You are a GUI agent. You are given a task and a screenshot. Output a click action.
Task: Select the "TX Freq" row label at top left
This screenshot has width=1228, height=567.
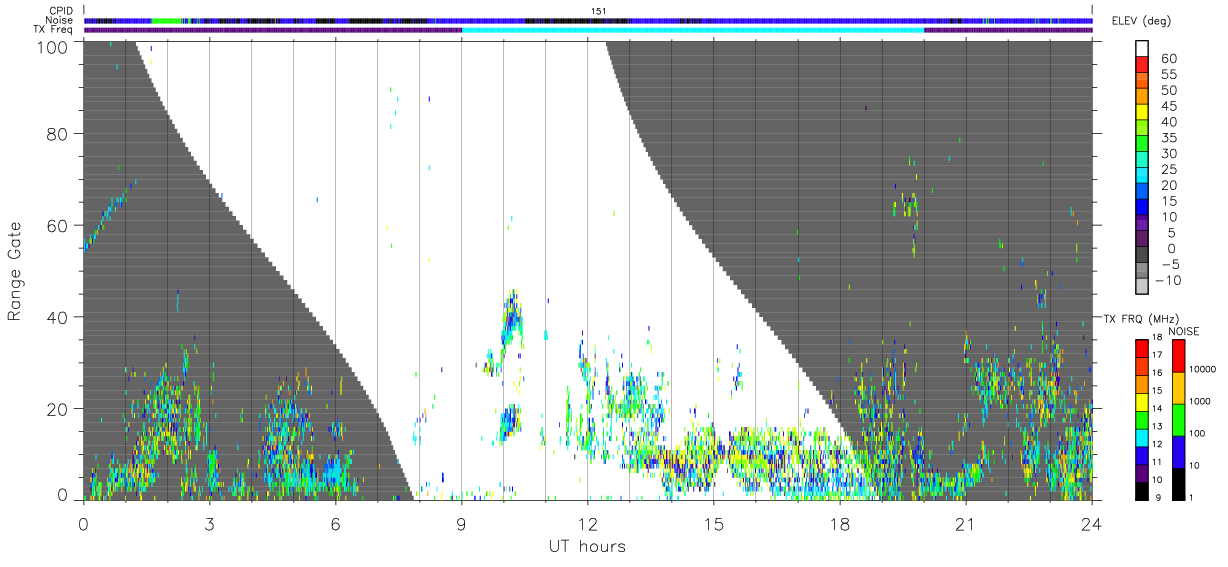point(54,29)
